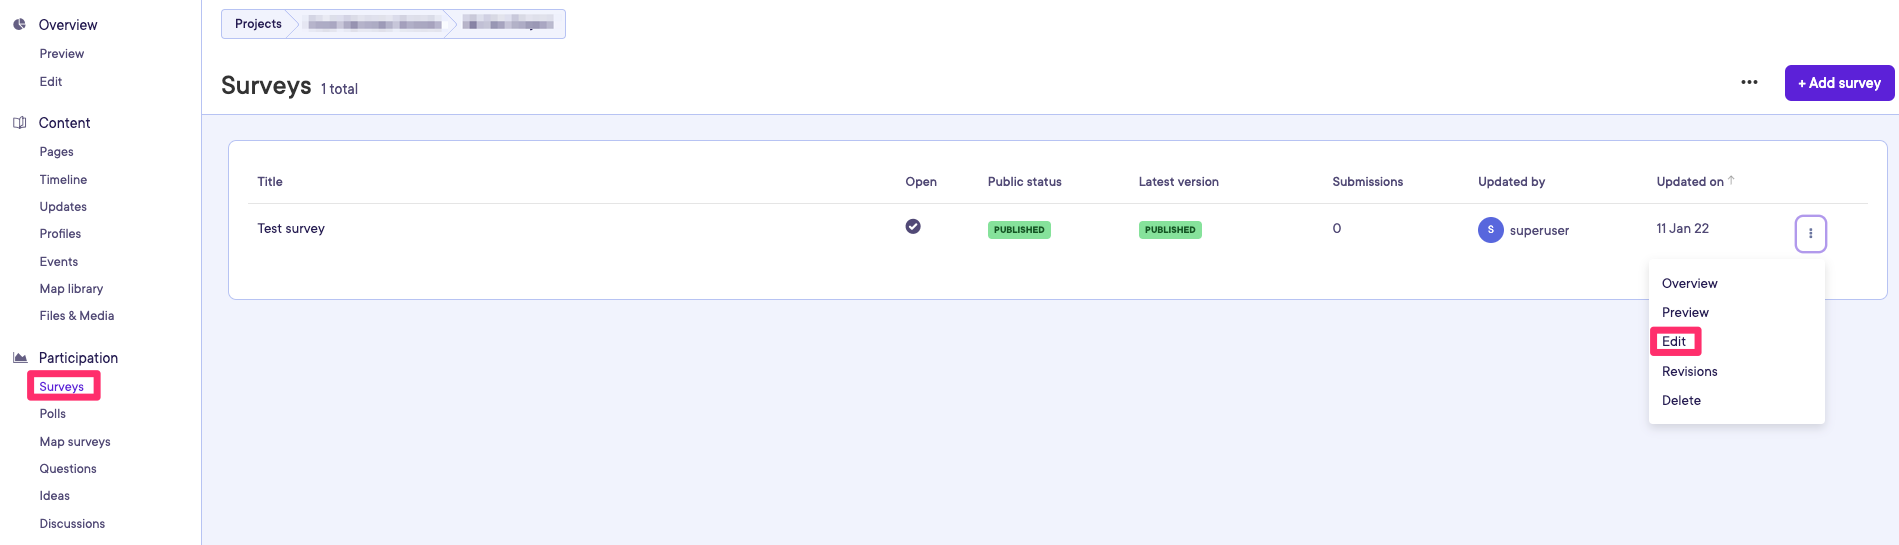Click the Test survey row actions kebab button
The image size is (1899, 545).
(1810, 234)
